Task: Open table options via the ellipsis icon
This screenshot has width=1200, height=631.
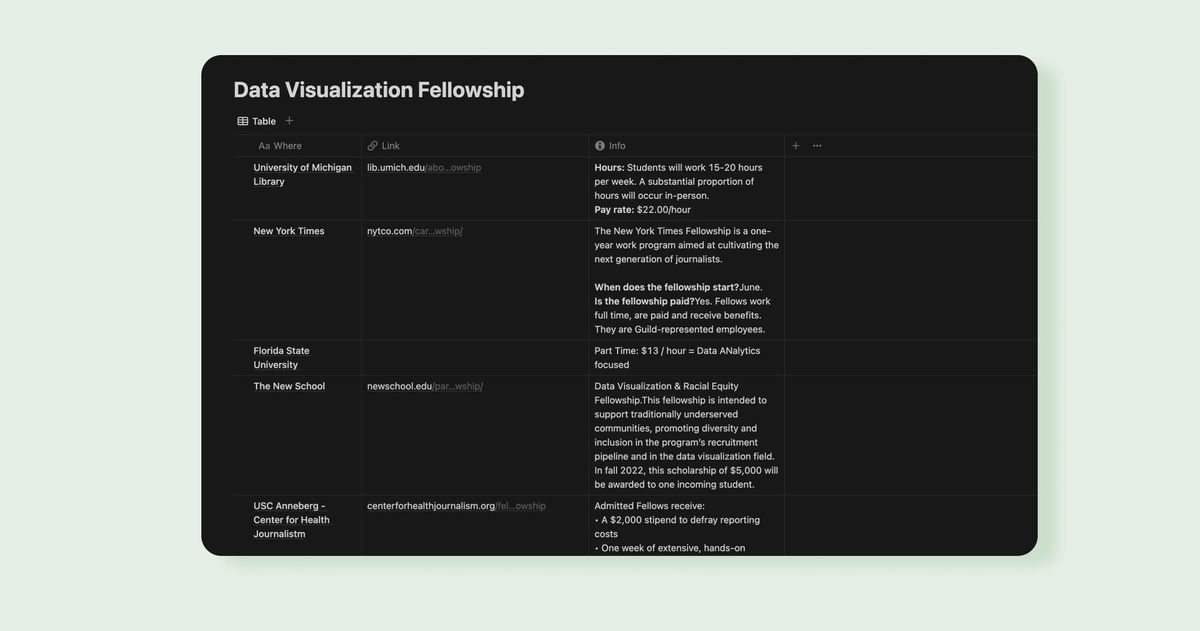Action: coord(817,145)
